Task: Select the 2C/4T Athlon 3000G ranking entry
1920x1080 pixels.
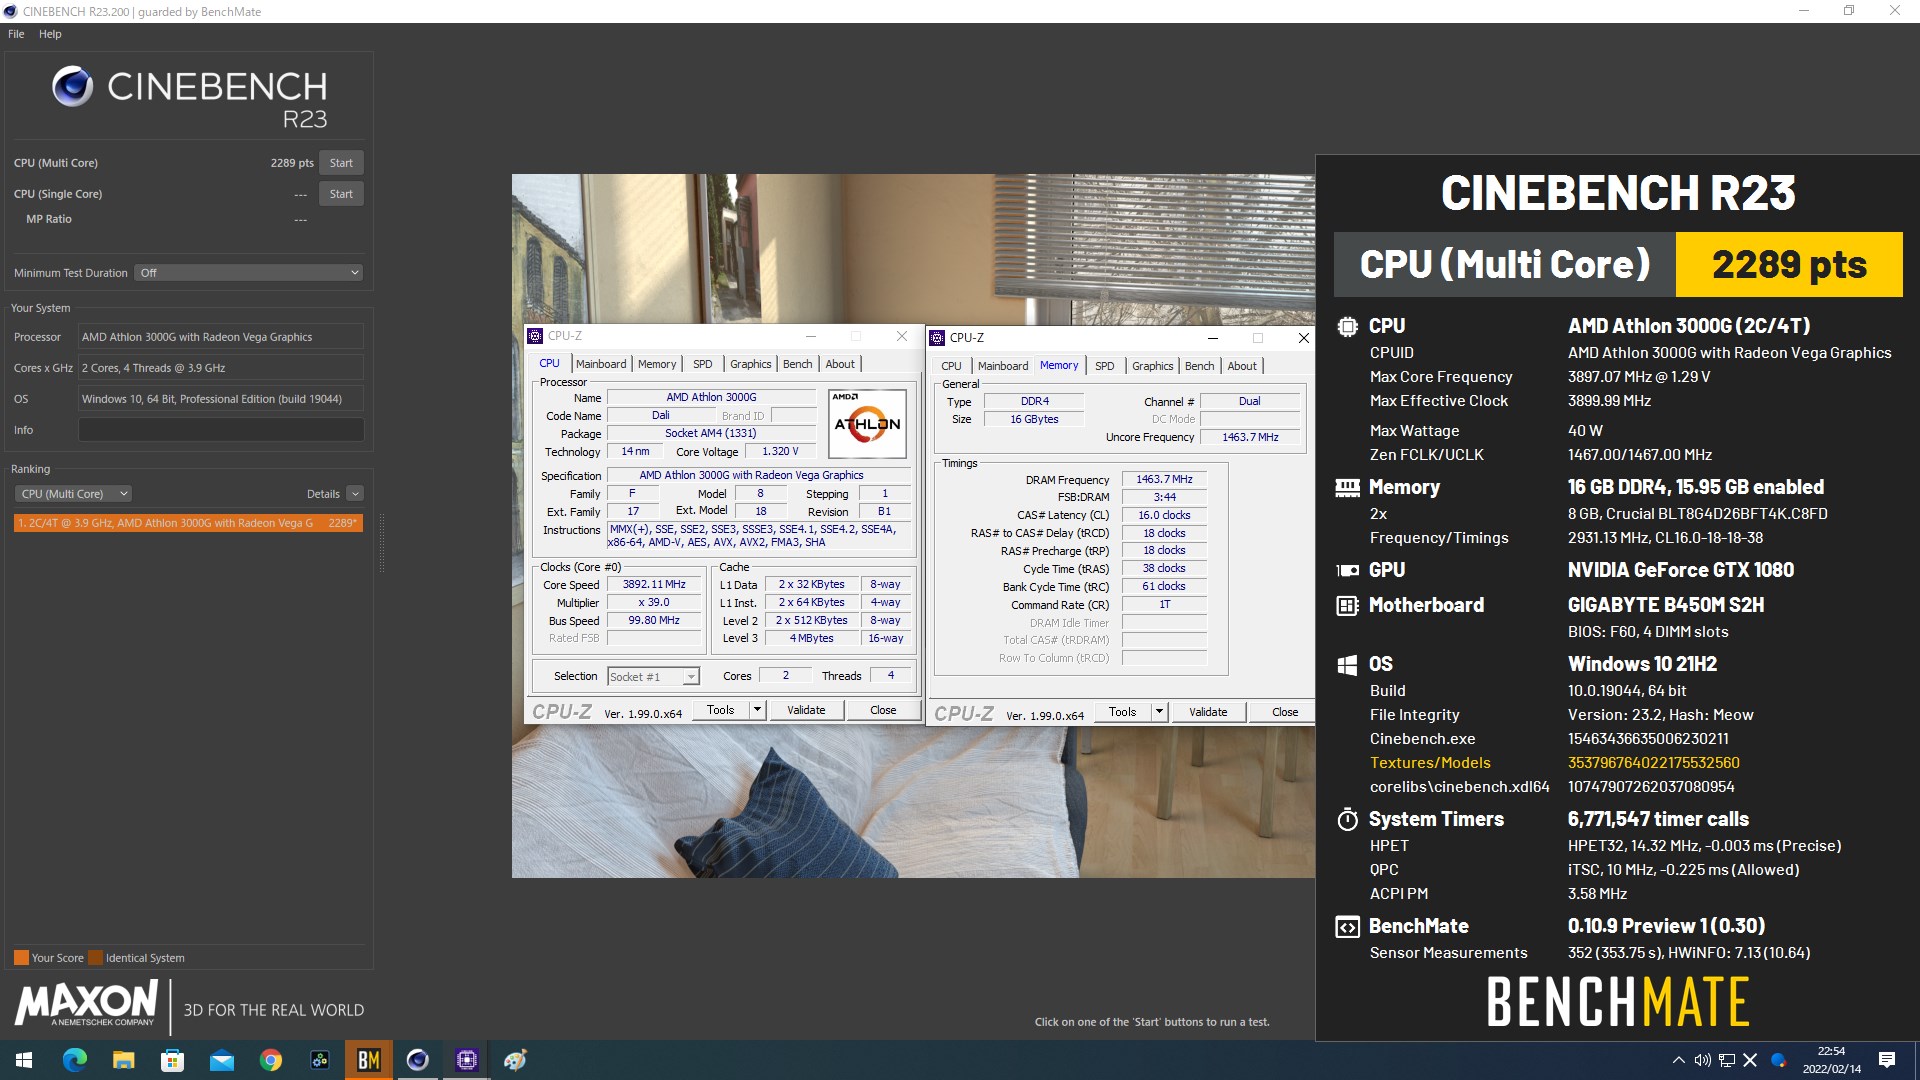Action: click(188, 523)
